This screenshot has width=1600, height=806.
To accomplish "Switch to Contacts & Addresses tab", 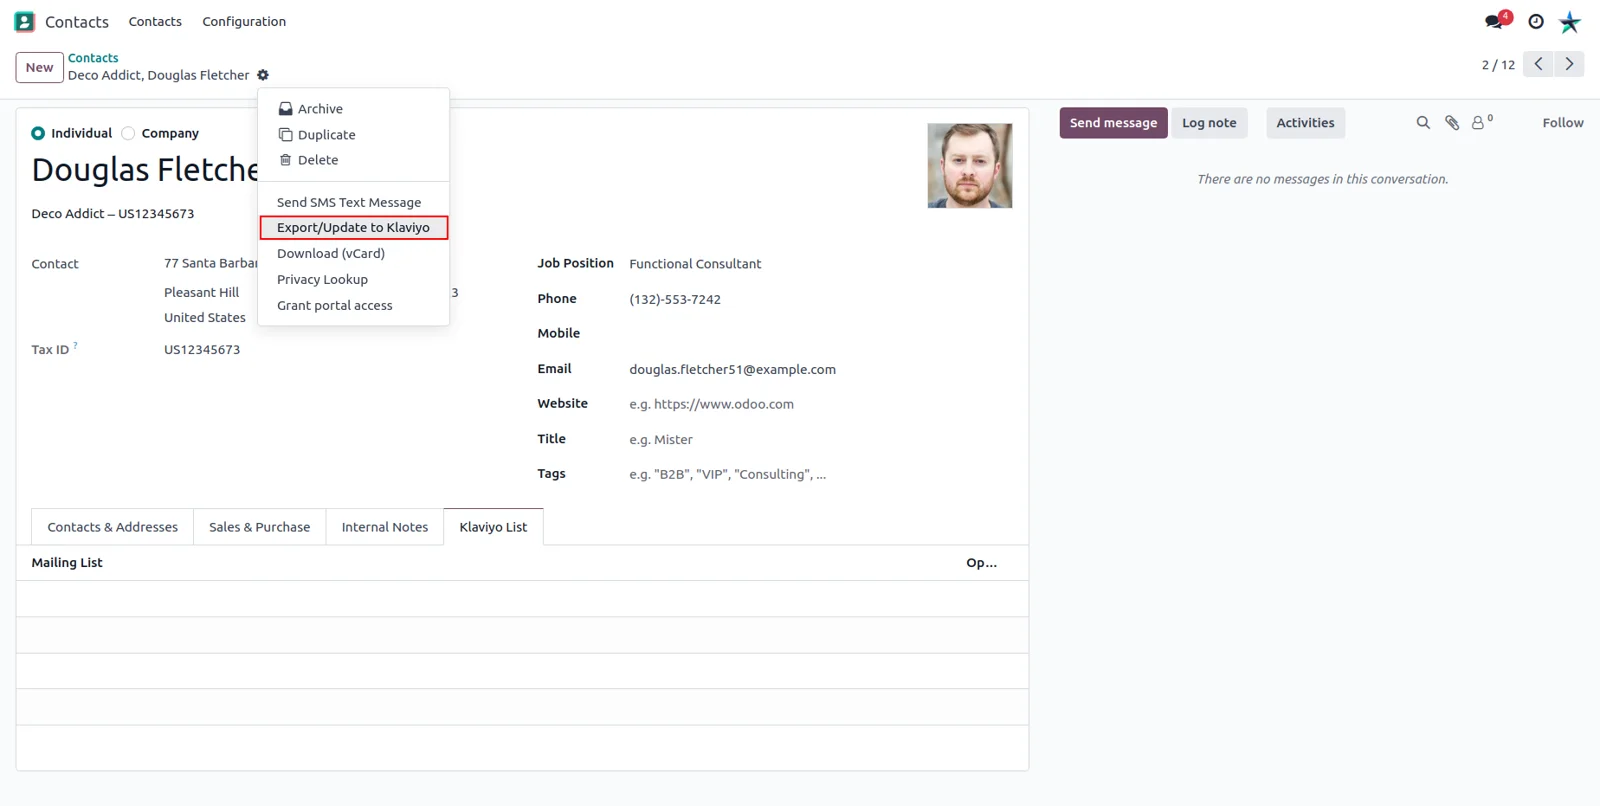I will pyautogui.click(x=113, y=527).
